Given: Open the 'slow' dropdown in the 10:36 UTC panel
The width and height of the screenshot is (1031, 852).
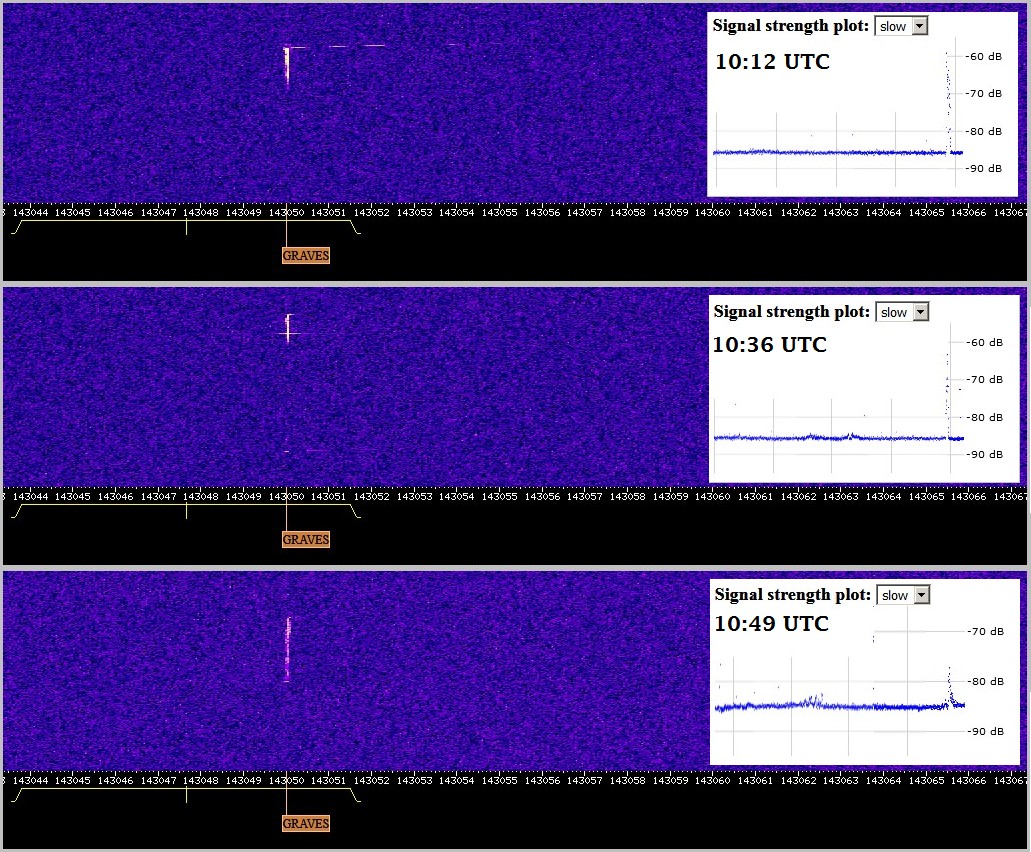Looking at the screenshot, I should point(901,312).
